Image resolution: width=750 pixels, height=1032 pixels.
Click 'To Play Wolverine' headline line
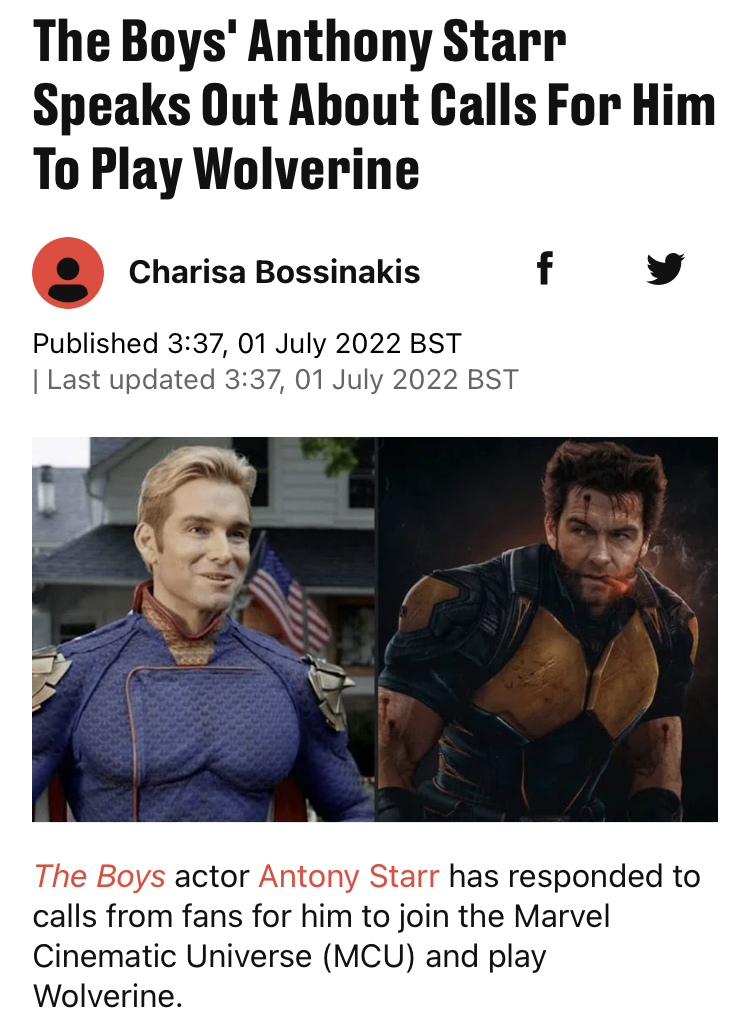click(226, 170)
